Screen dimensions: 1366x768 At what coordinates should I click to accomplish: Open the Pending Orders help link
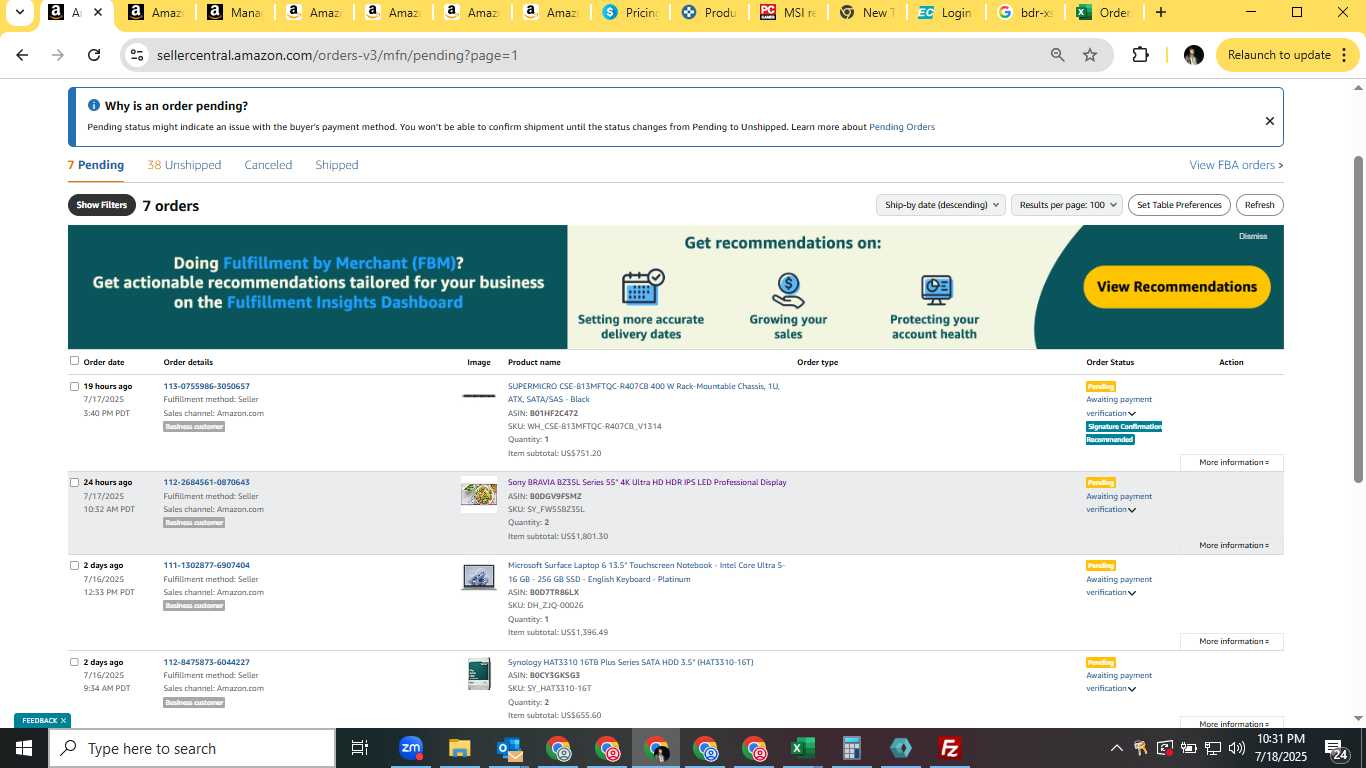(x=902, y=127)
